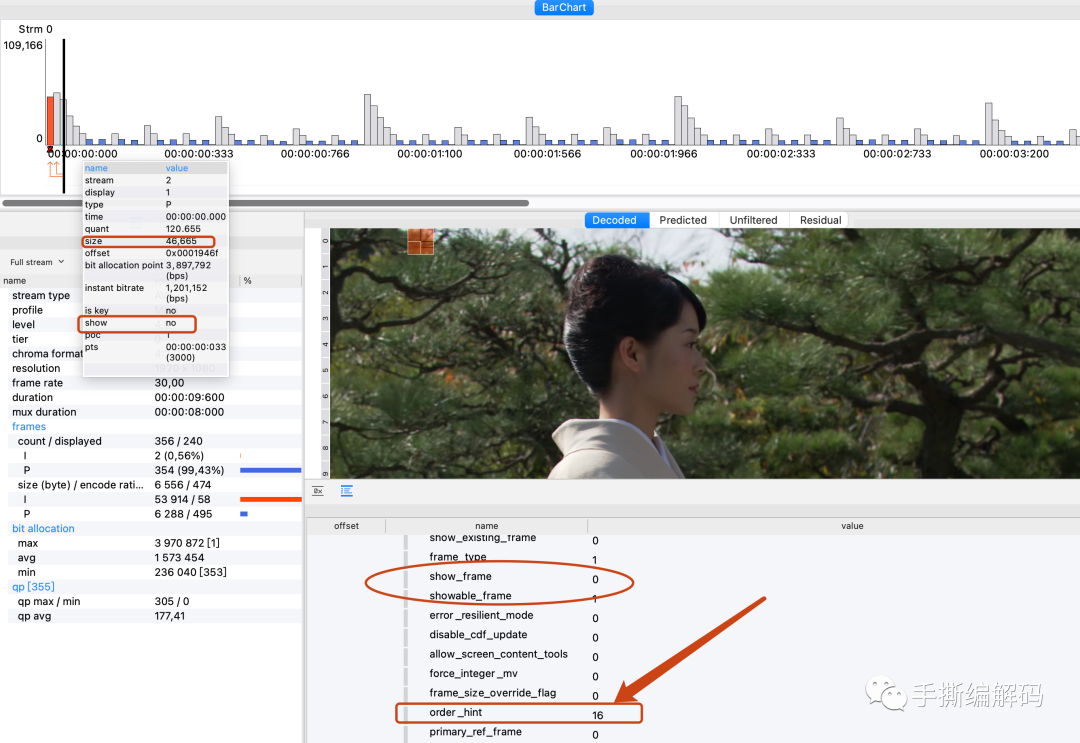Image resolution: width=1080 pixels, height=743 pixels.
Task: Click the orange reference arrows below the timeline
Action: tap(54, 169)
